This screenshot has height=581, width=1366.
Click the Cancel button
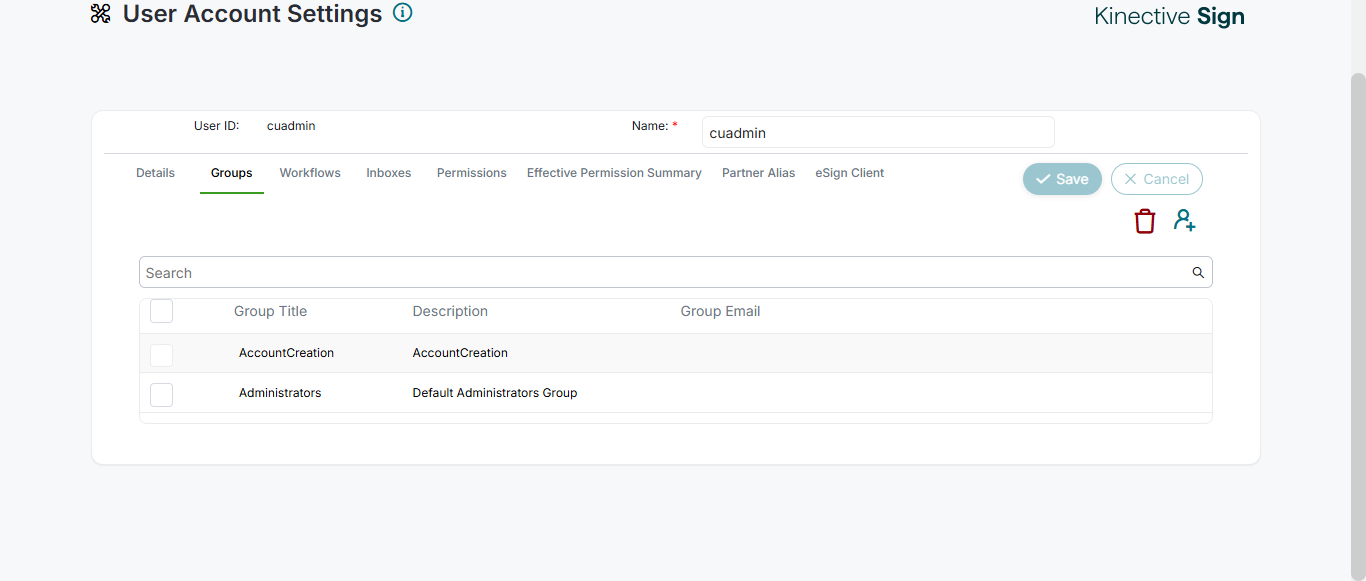[1156, 179]
